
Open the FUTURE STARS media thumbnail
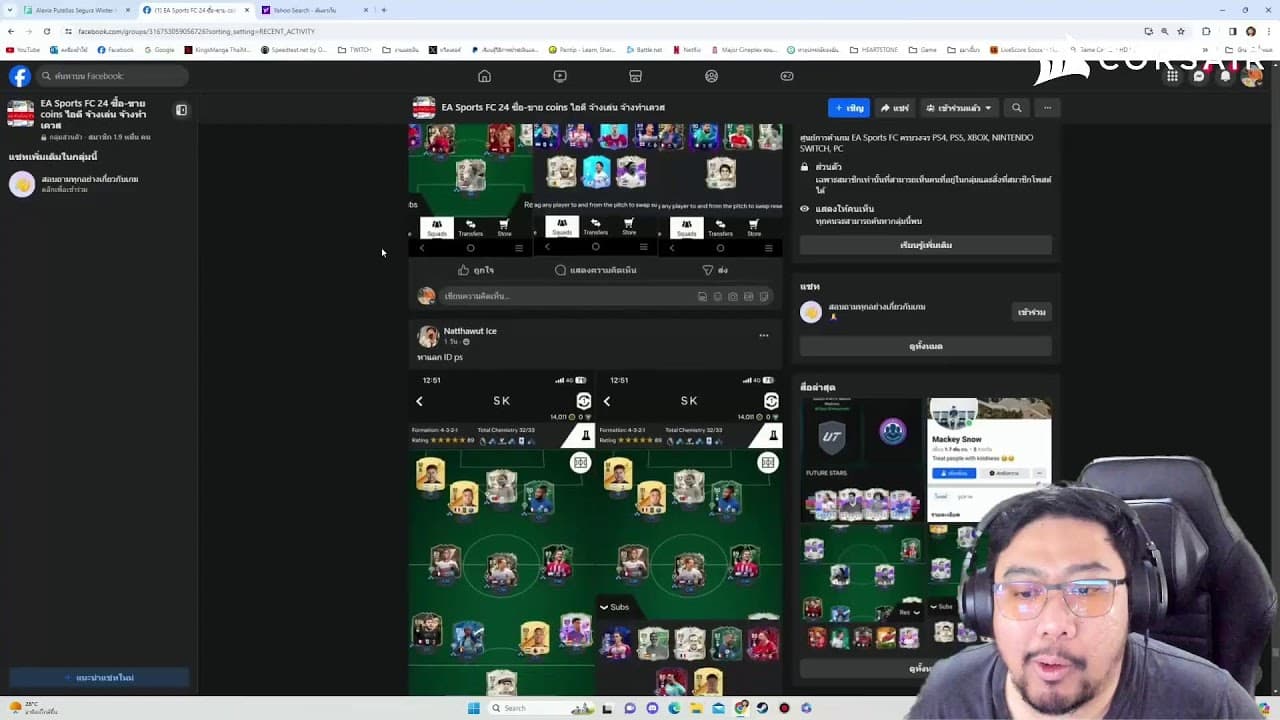[x=862, y=460]
